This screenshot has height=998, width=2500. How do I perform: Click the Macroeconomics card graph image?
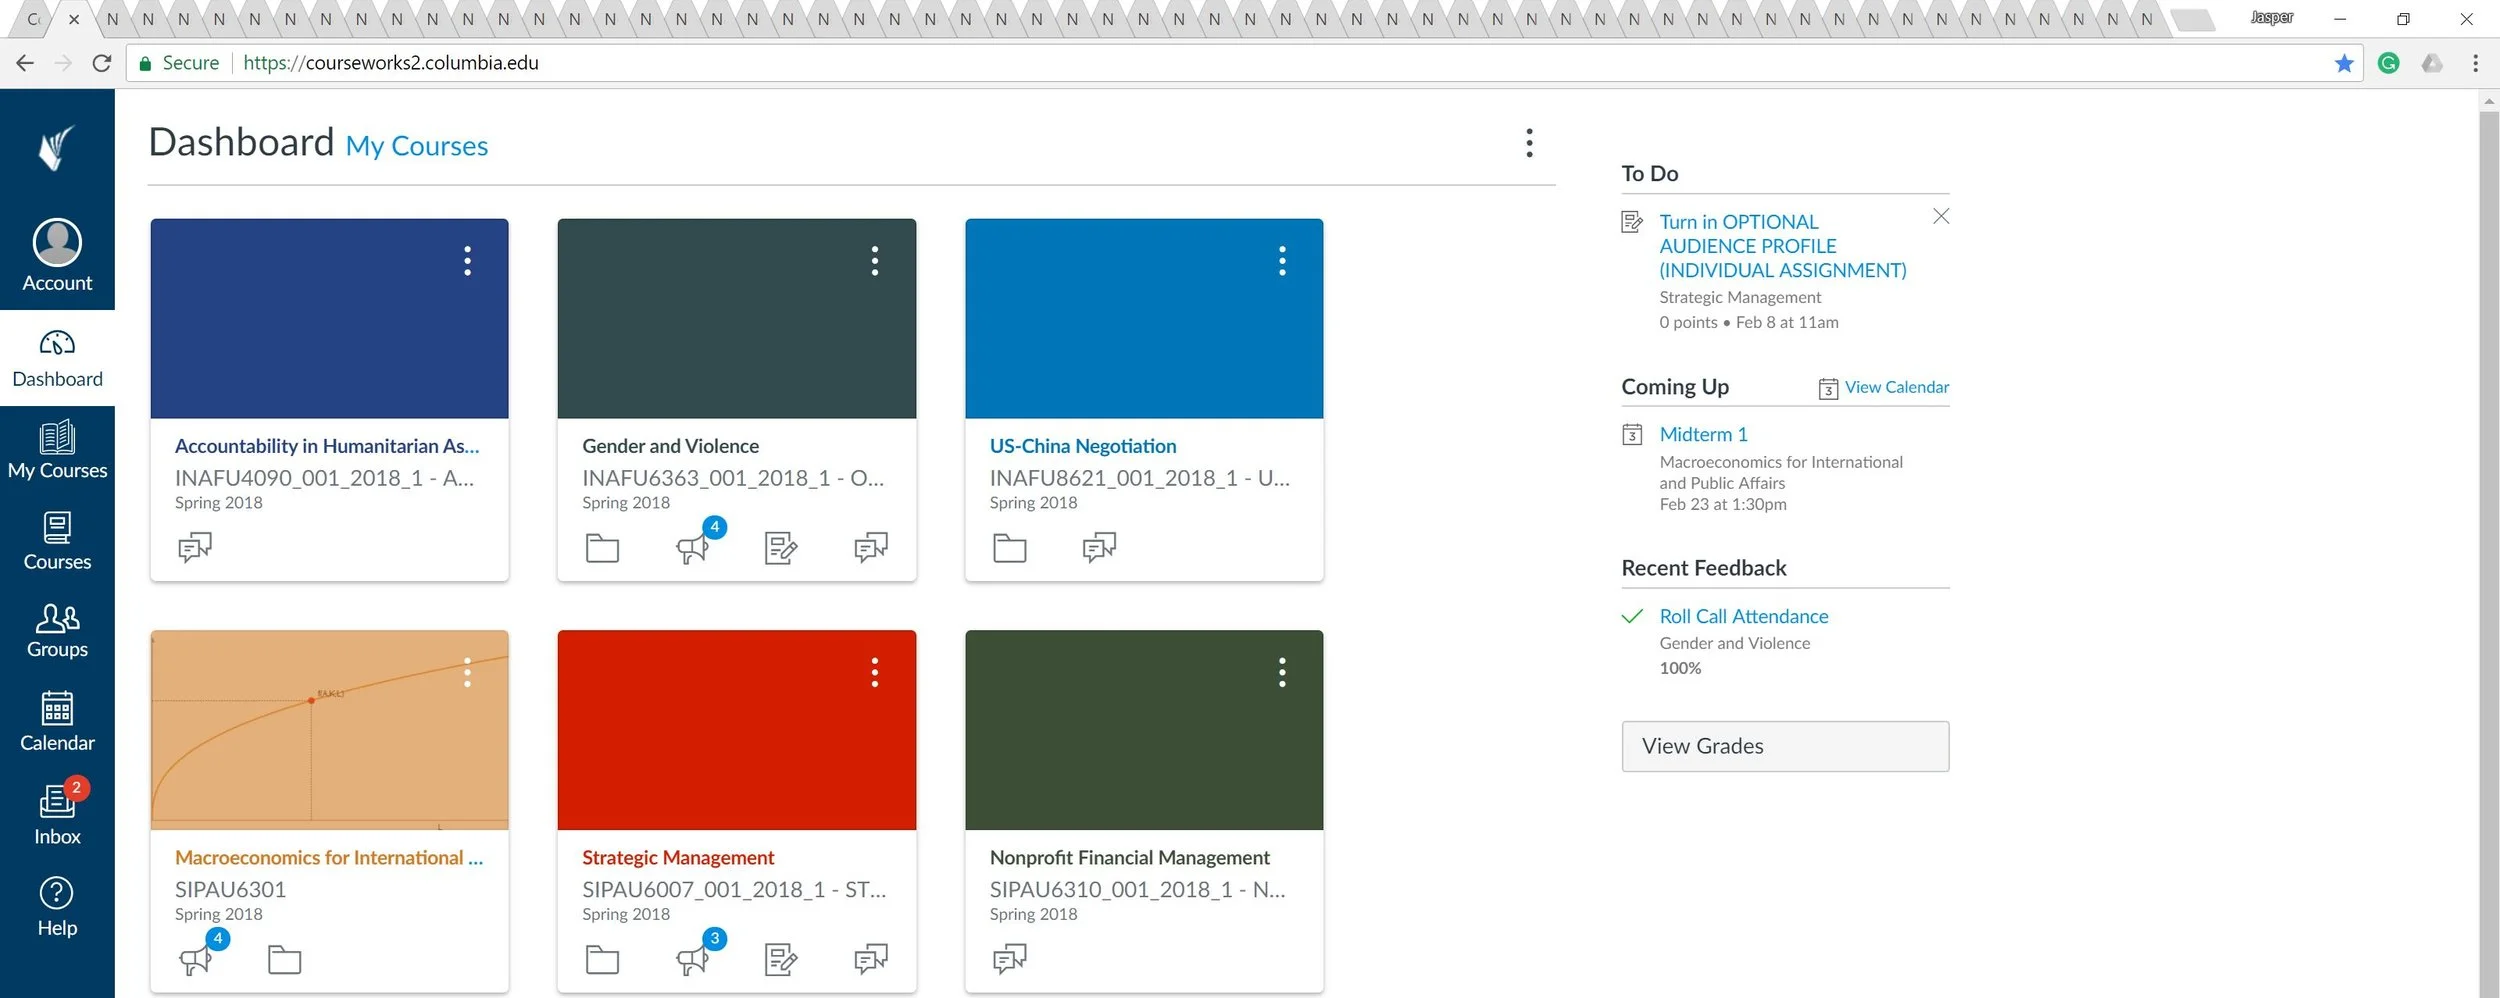click(x=329, y=730)
